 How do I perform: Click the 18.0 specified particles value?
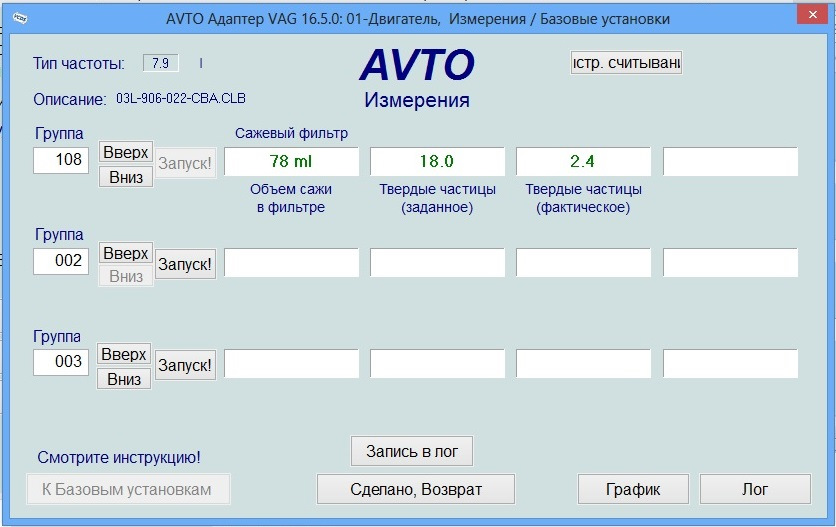coord(437,162)
